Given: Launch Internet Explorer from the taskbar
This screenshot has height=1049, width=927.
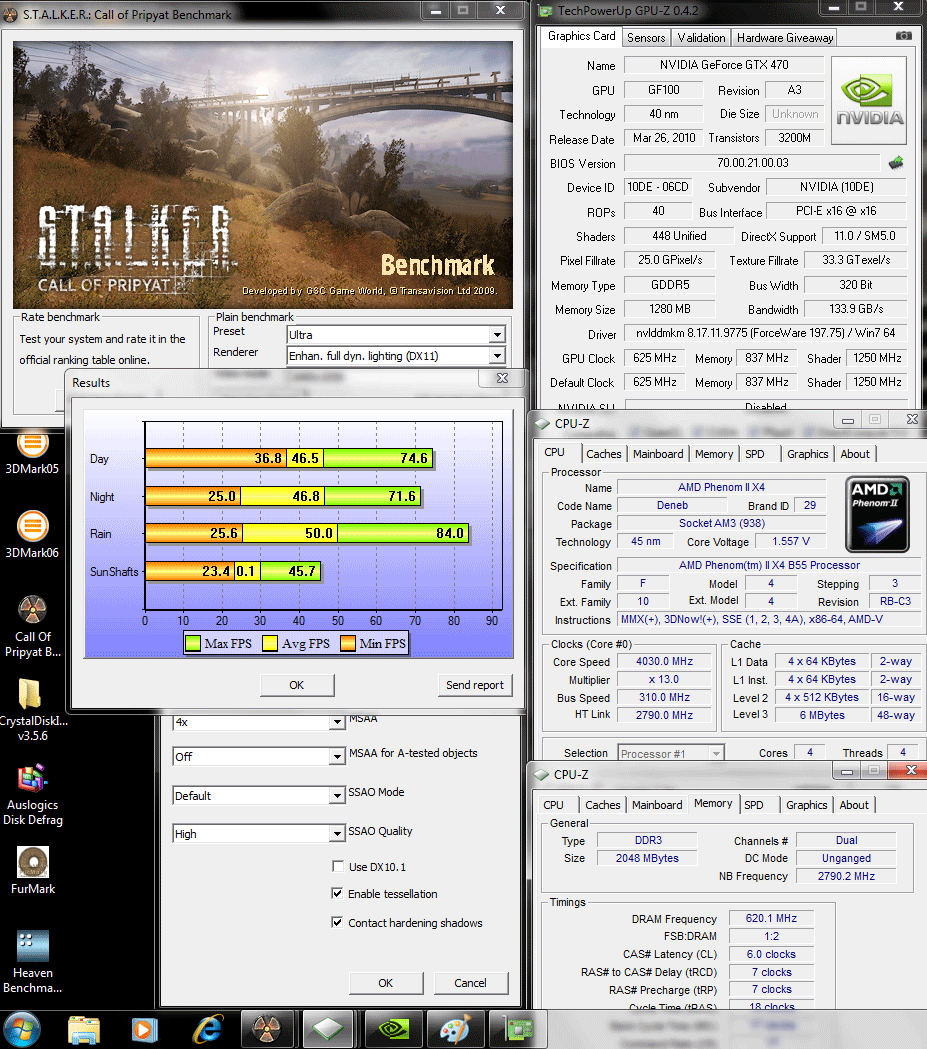Looking at the screenshot, I should point(208,1030).
